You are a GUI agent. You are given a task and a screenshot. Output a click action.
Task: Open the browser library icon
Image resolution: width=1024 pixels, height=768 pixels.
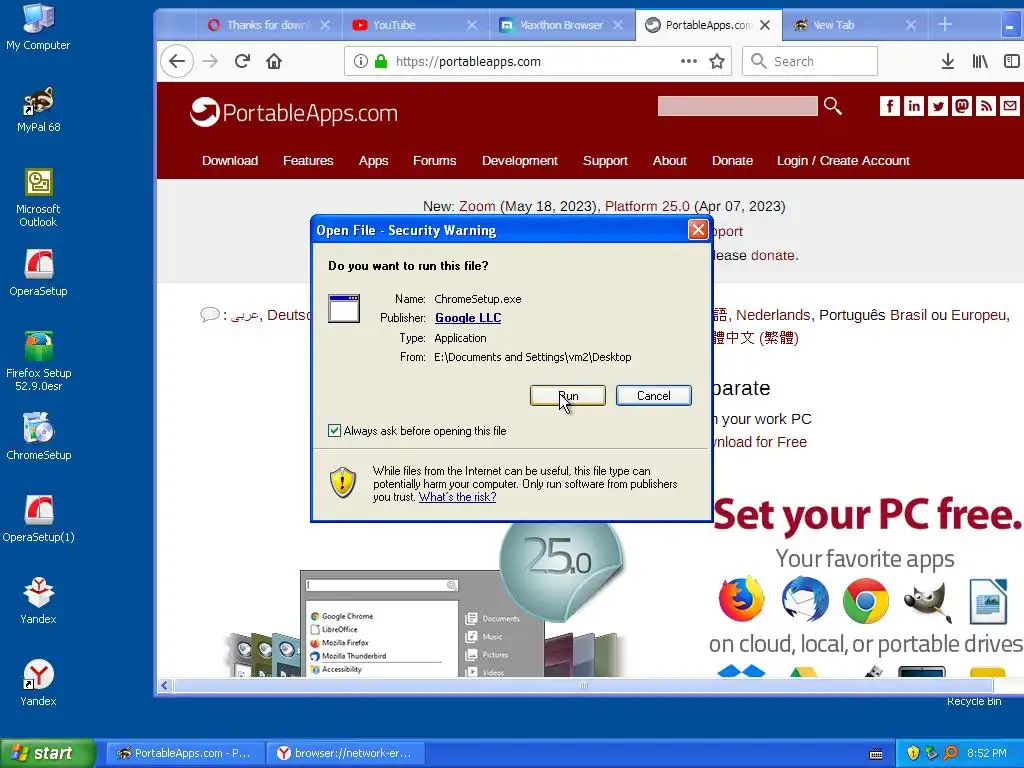[980, 61]
